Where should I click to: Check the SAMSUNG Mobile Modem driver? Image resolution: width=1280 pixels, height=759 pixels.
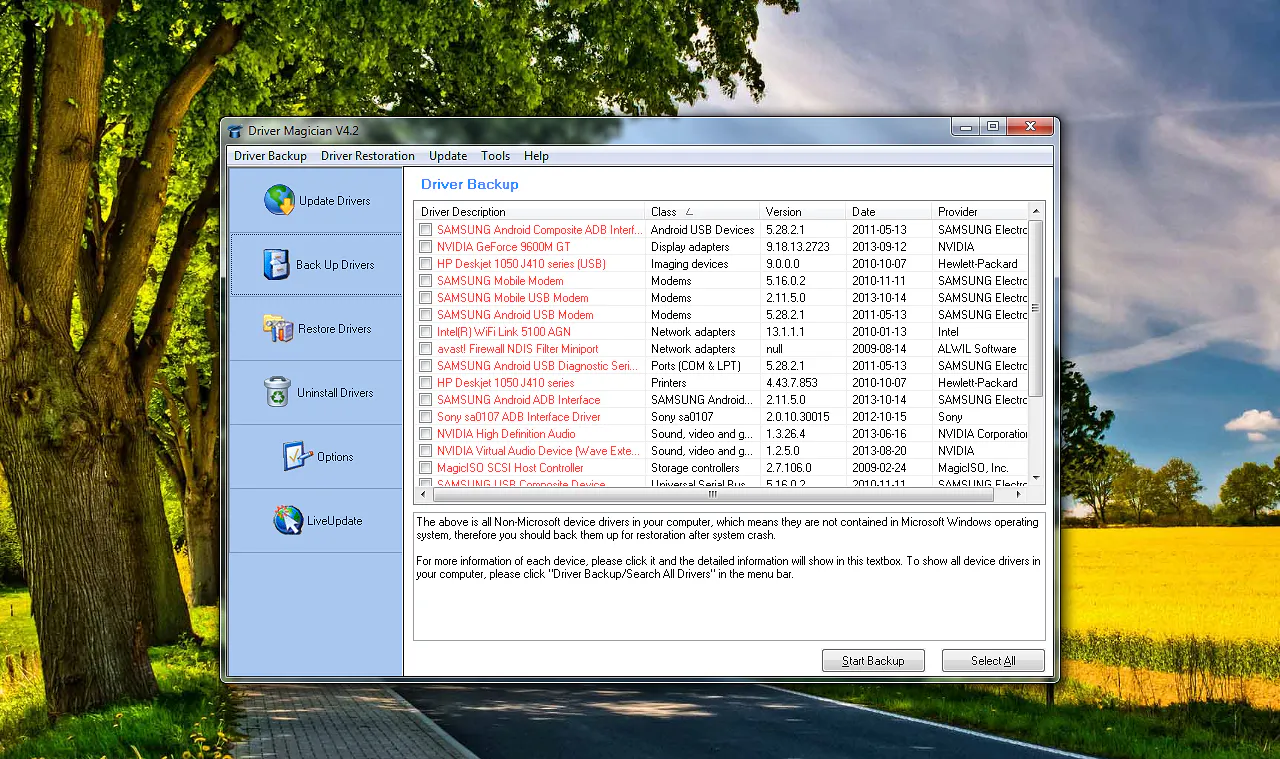pyautogui.click(x=425, y=280)
